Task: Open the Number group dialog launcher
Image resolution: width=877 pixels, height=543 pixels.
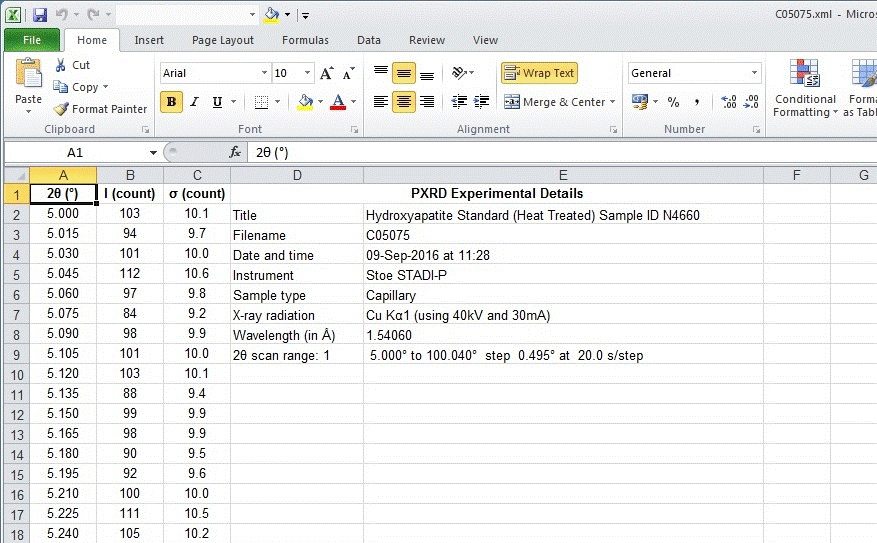Action: pos(757,130)
